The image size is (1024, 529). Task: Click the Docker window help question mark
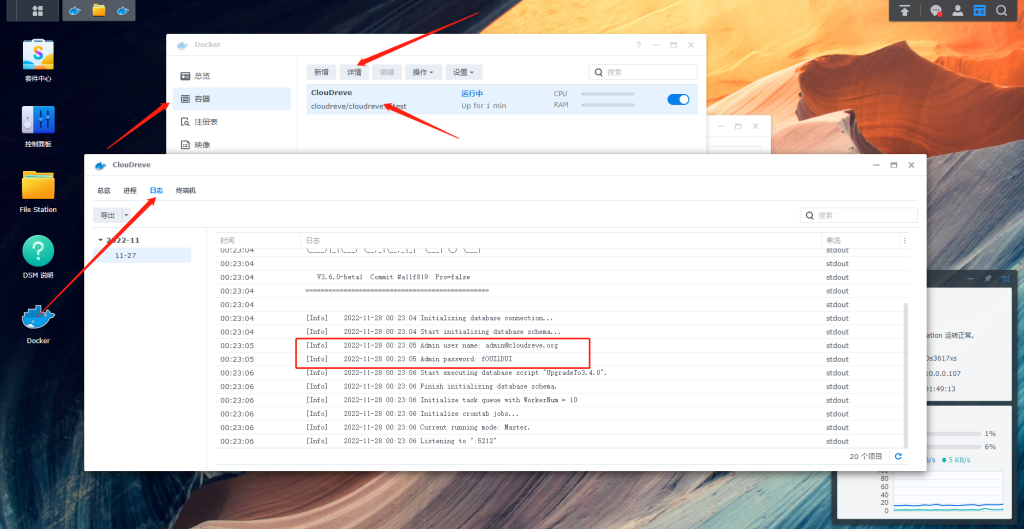638,45
